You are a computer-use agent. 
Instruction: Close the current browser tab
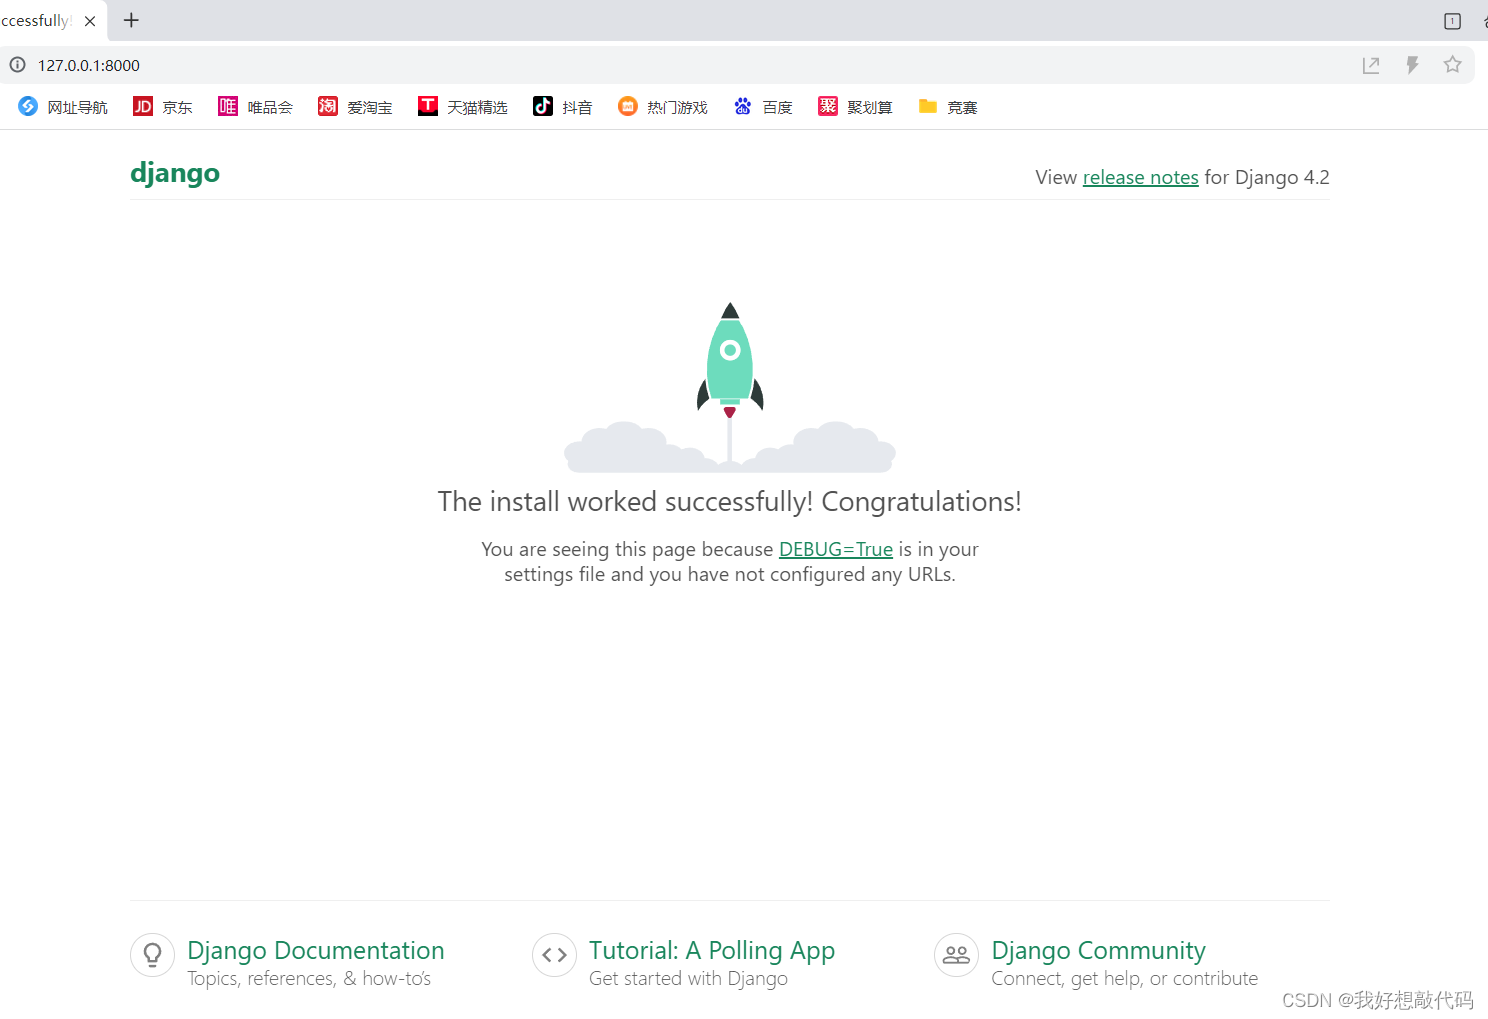click(x=90, y=21)
